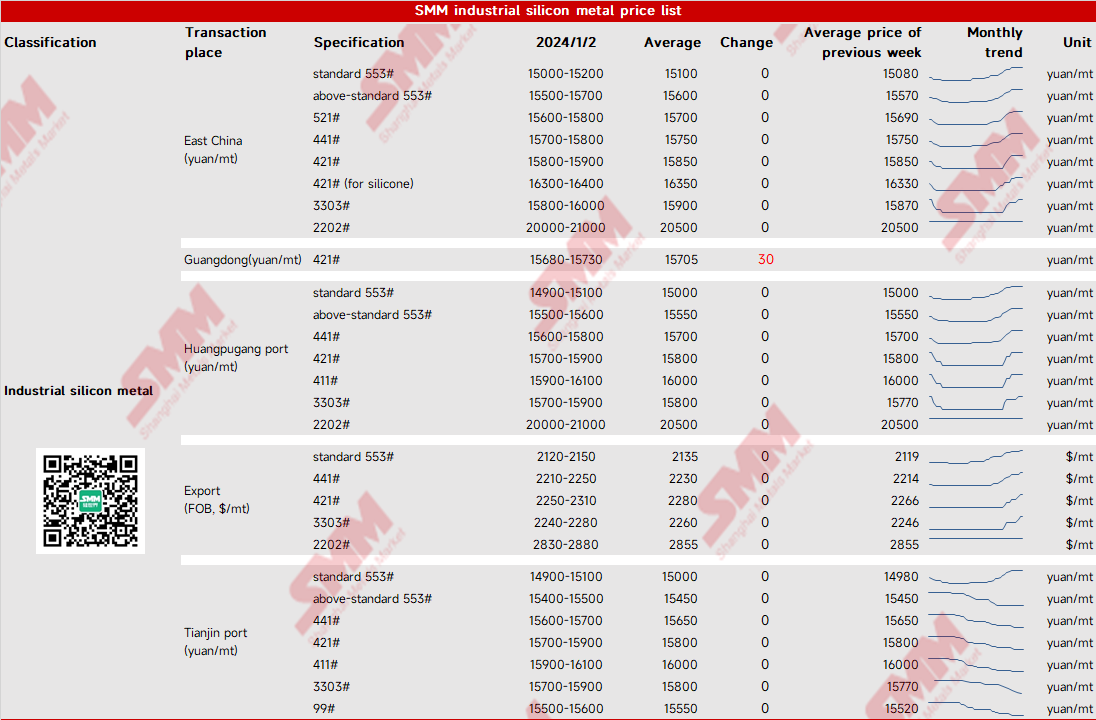Click the 3303# Huangpugang trend chart

point(975,402)
